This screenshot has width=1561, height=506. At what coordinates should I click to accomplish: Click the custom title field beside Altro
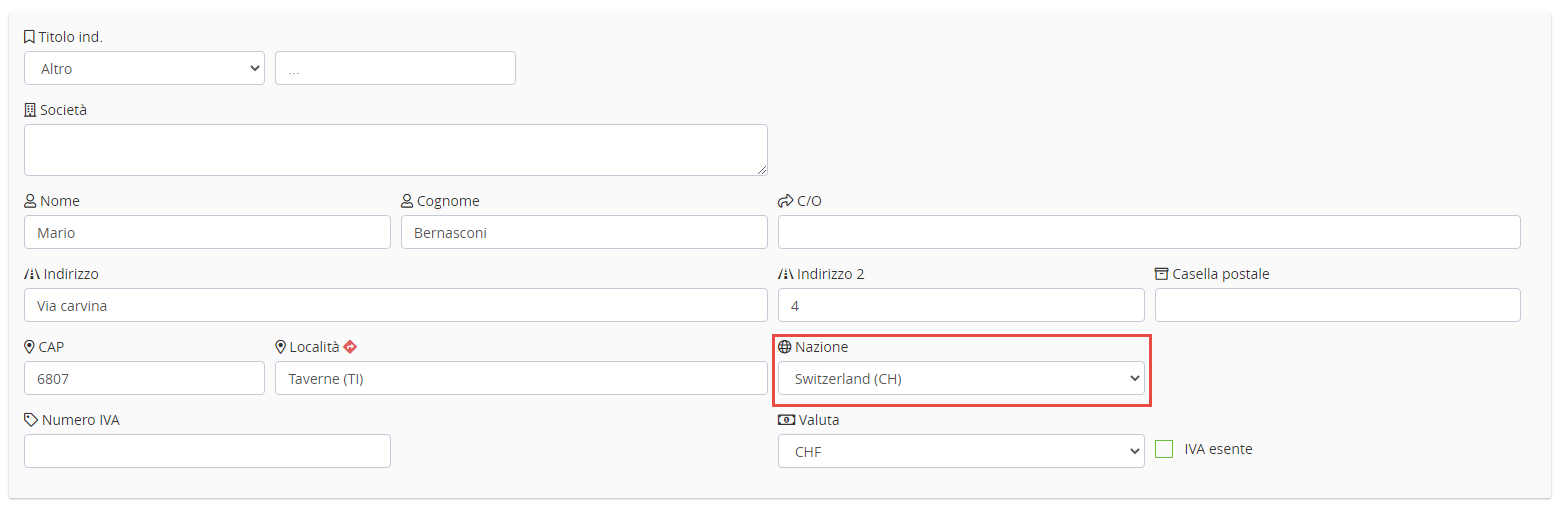pyautogui.click(x=395, y=69)
